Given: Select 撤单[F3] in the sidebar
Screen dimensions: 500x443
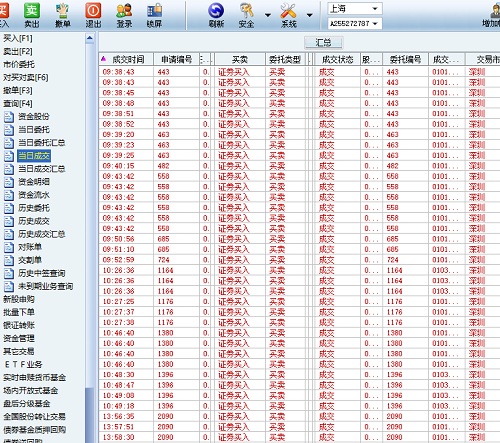Looking at the screenshot, I should point(18,90).
